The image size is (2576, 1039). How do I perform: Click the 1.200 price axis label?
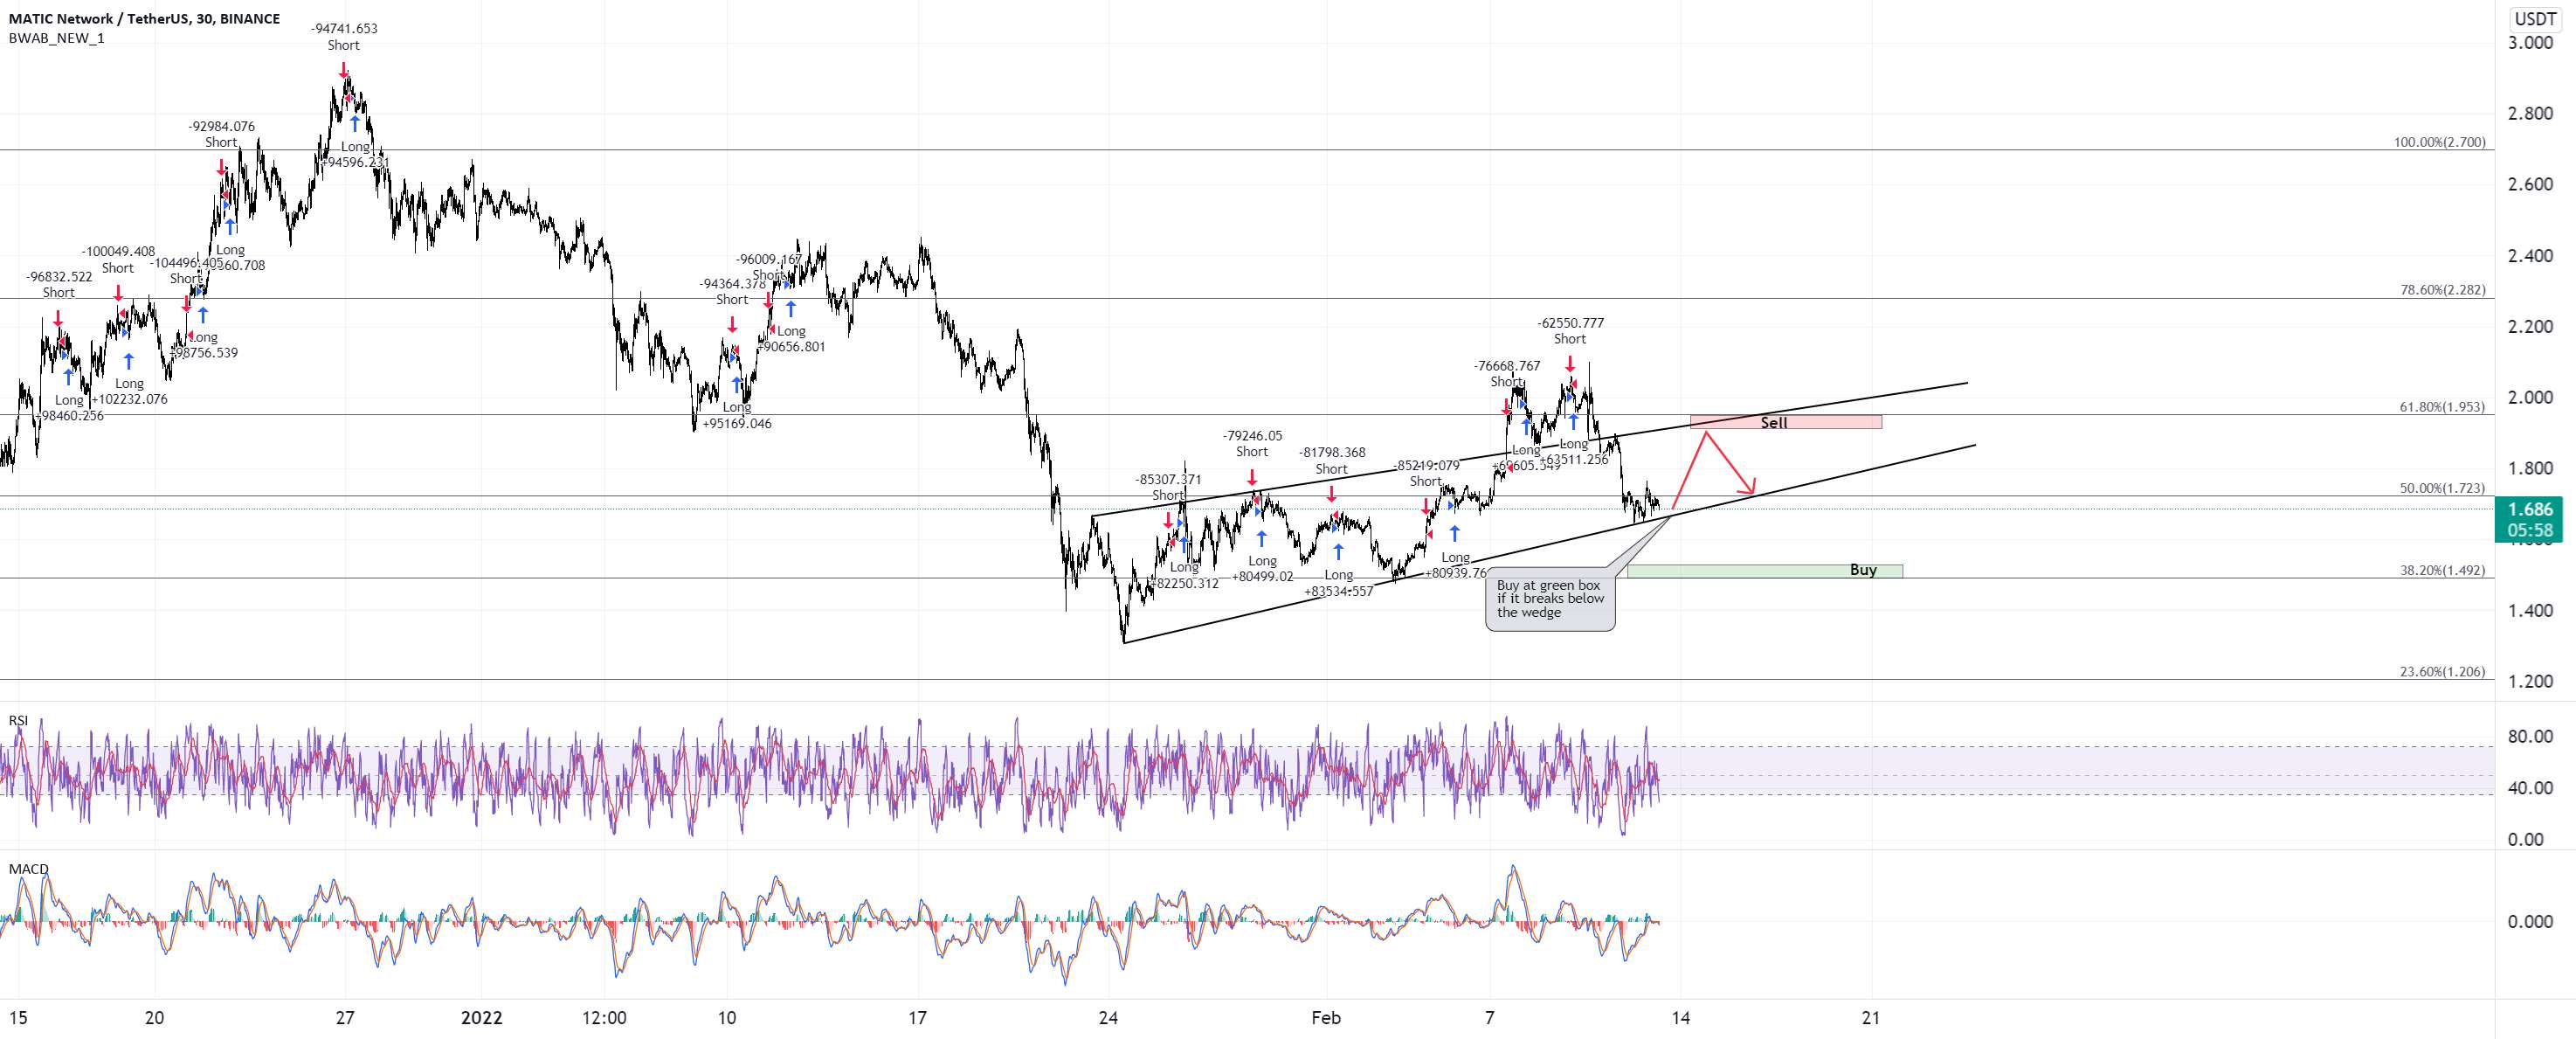[2530, 682]
